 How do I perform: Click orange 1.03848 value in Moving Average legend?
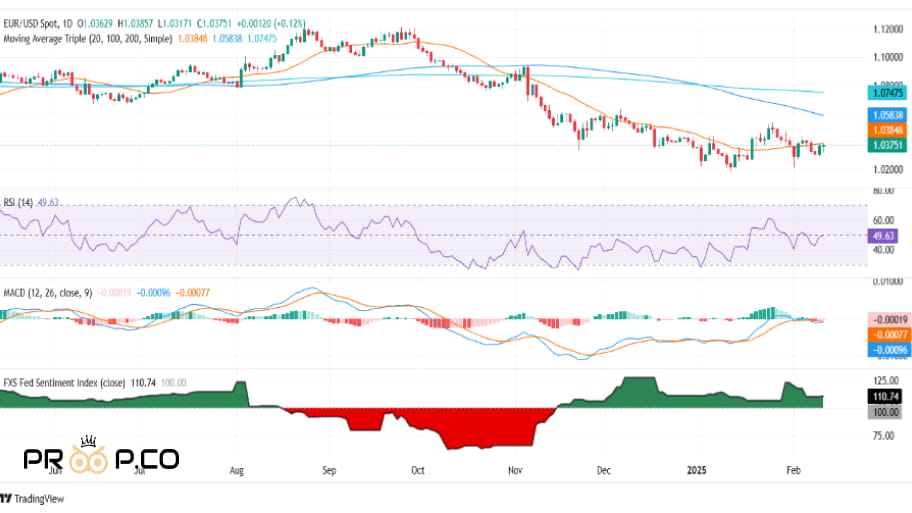tap(192, 39)
